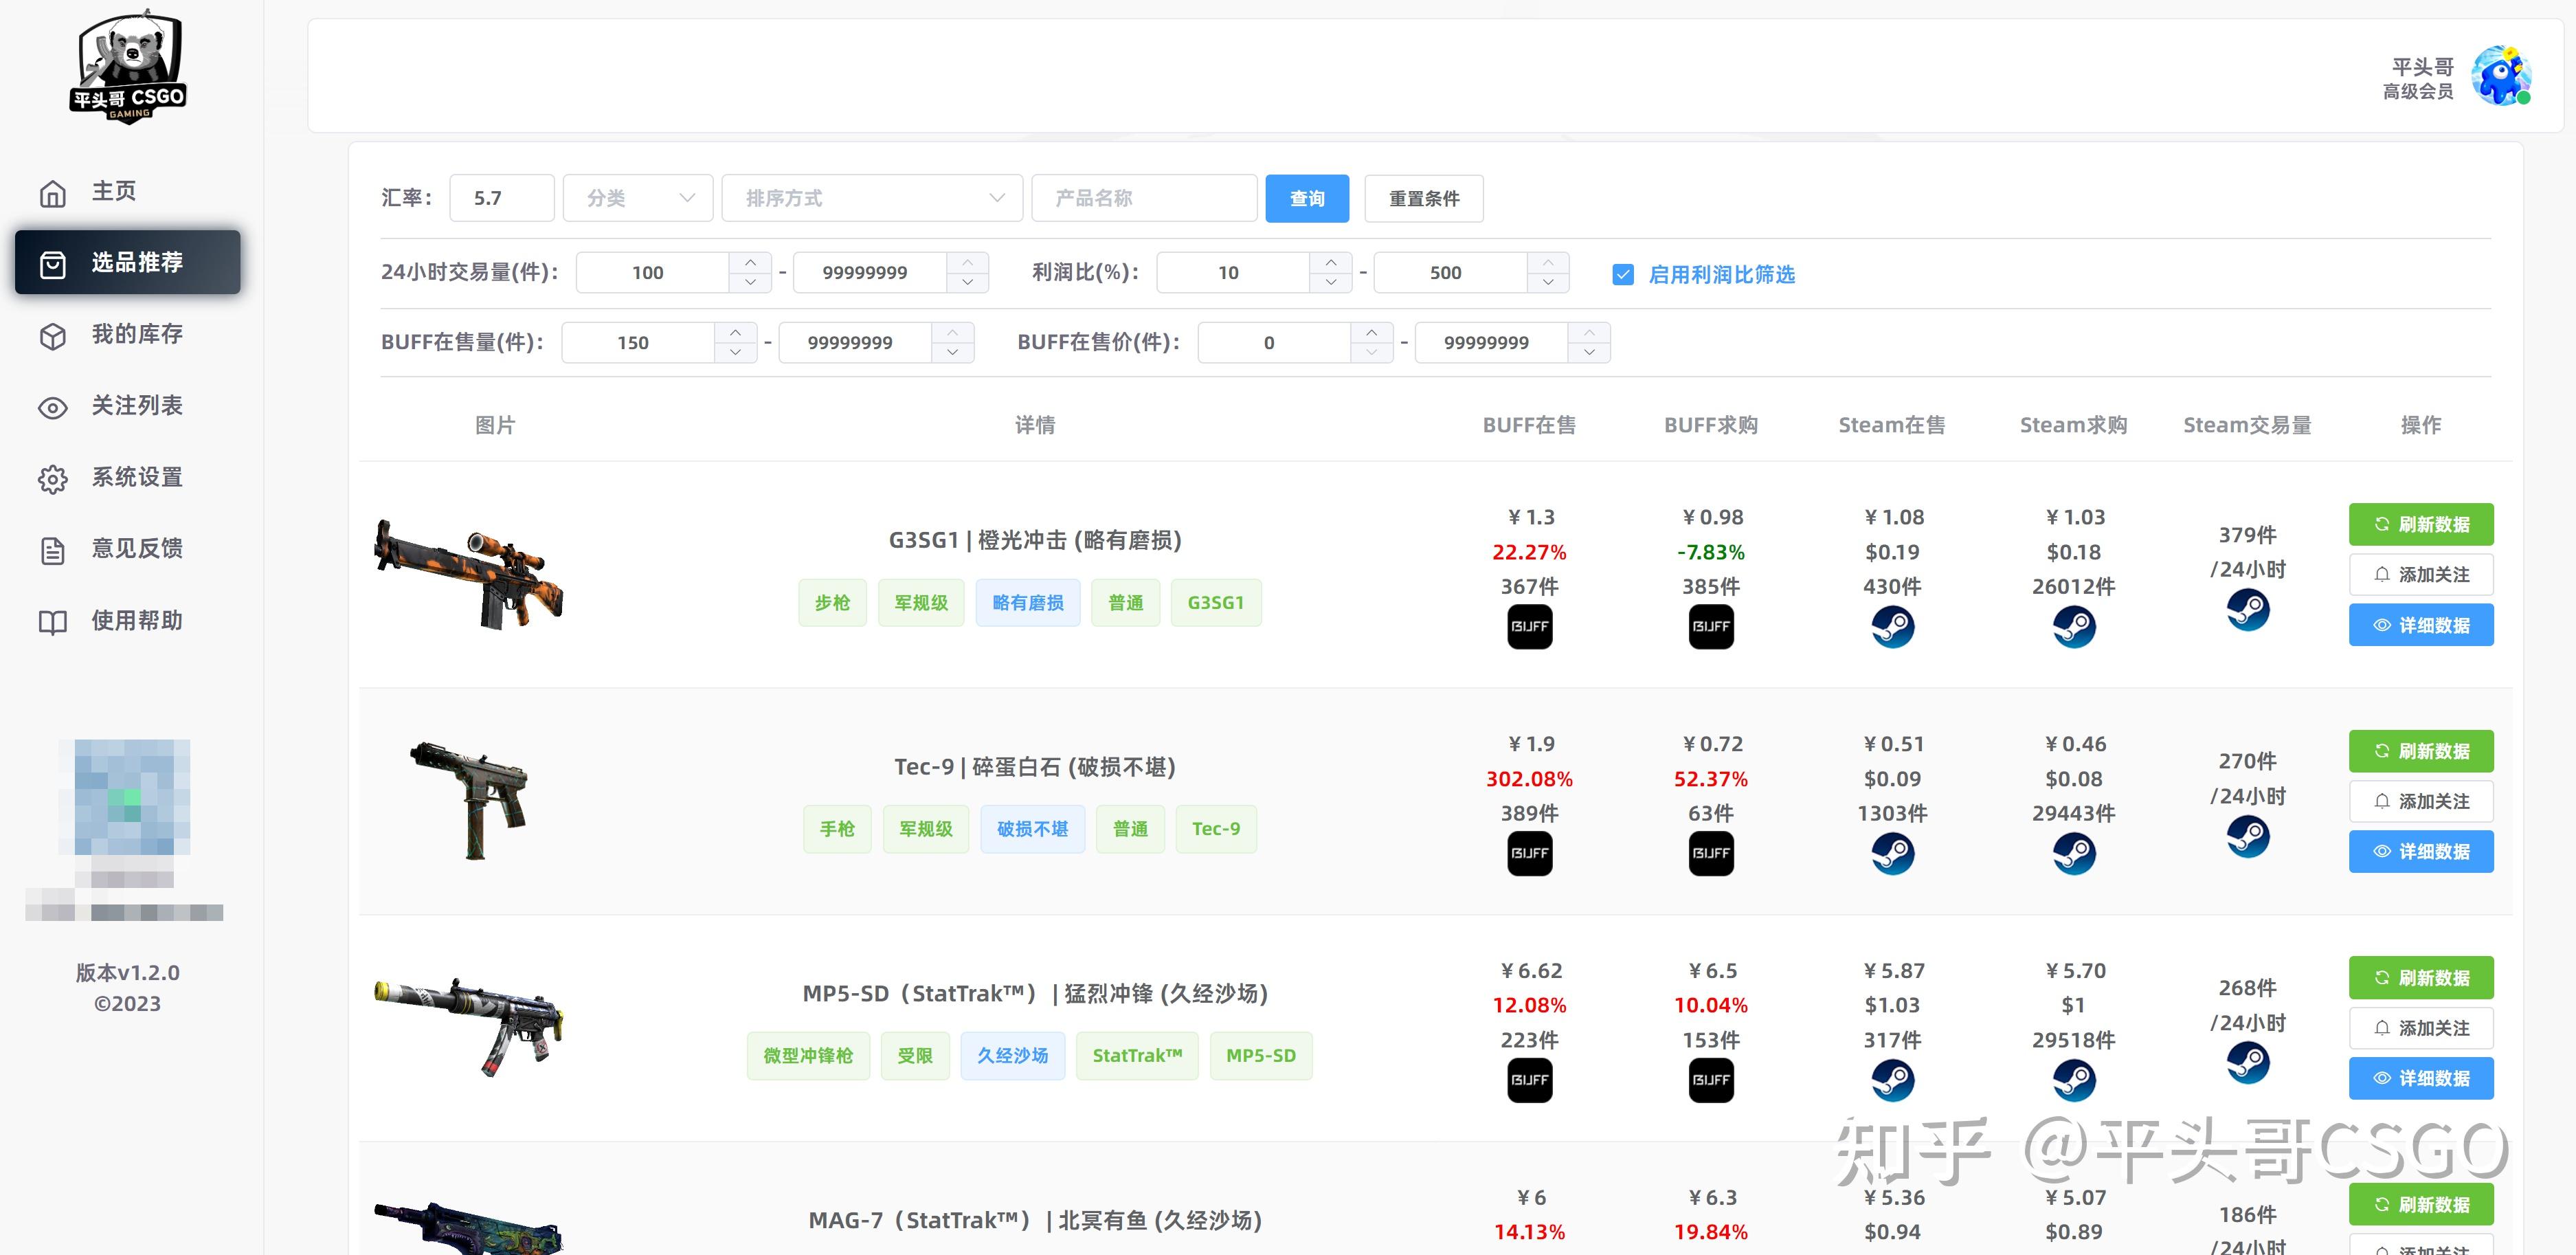
Task: Focus the 汇率 input field
Action: pyautogui.click(x=502, y=198)
